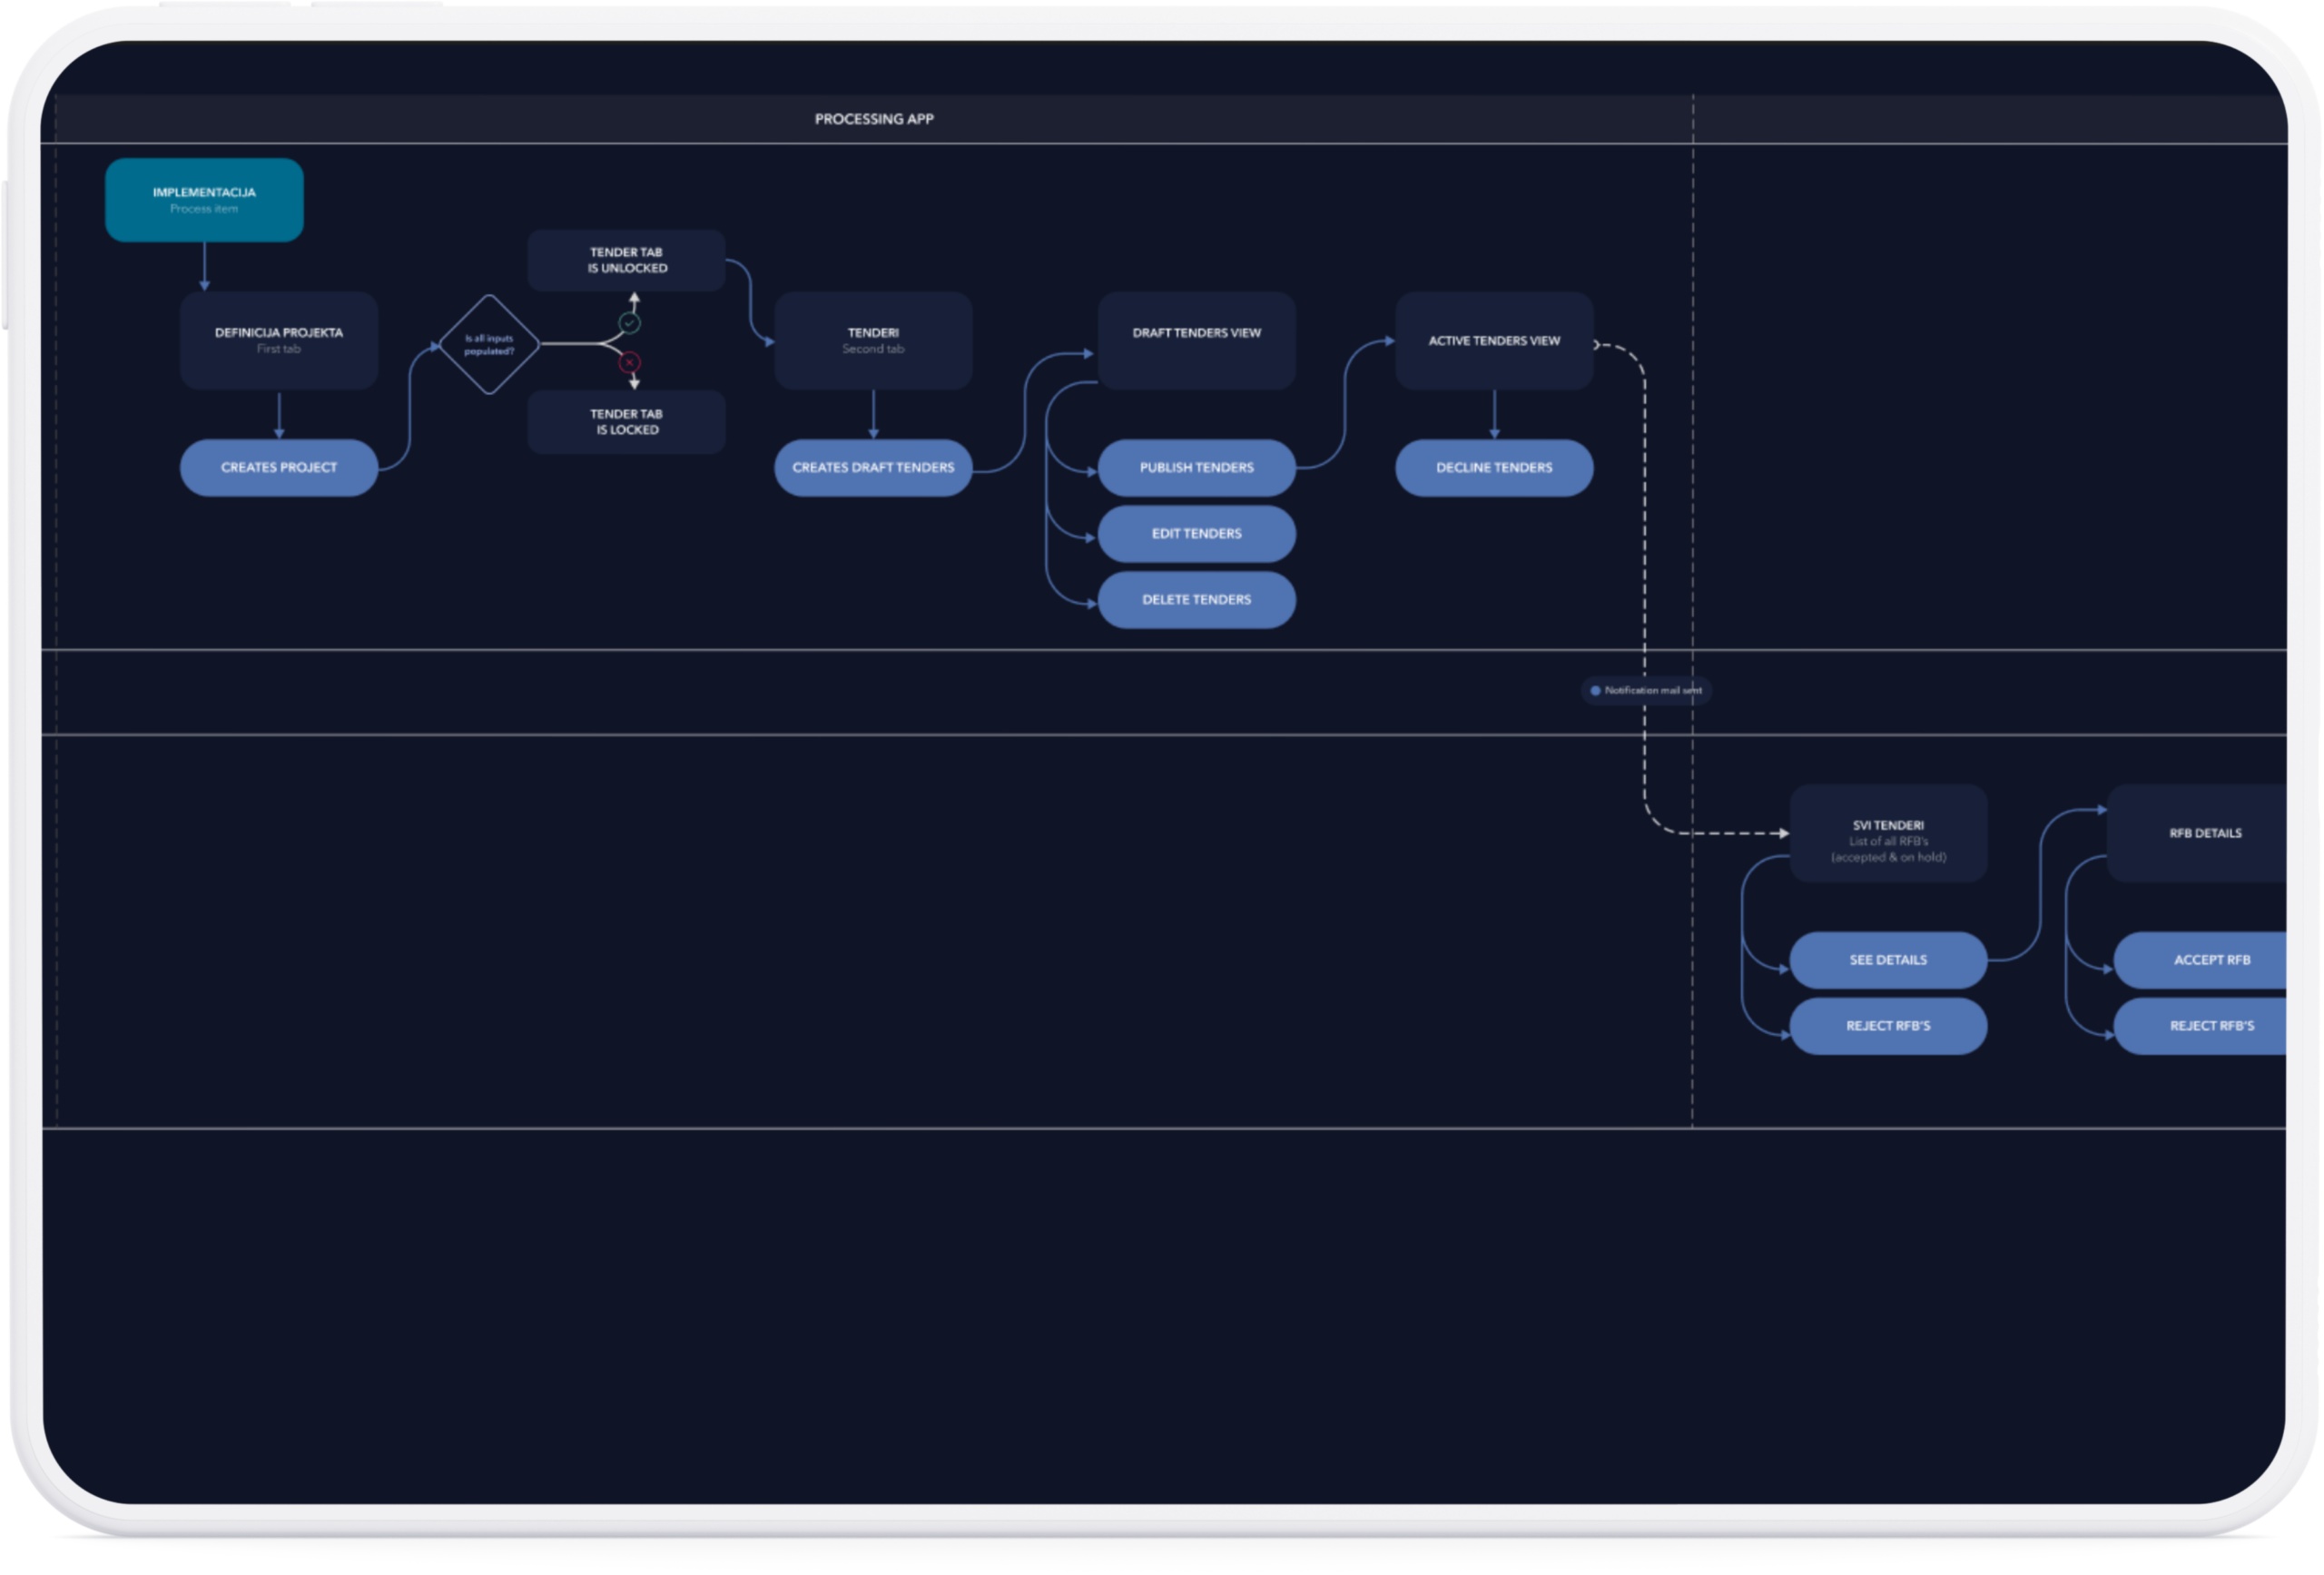Click the green checkmark circle icon
This screenshot has width=2324, height=1575.
pyautogui.click(x=629, y=323)
